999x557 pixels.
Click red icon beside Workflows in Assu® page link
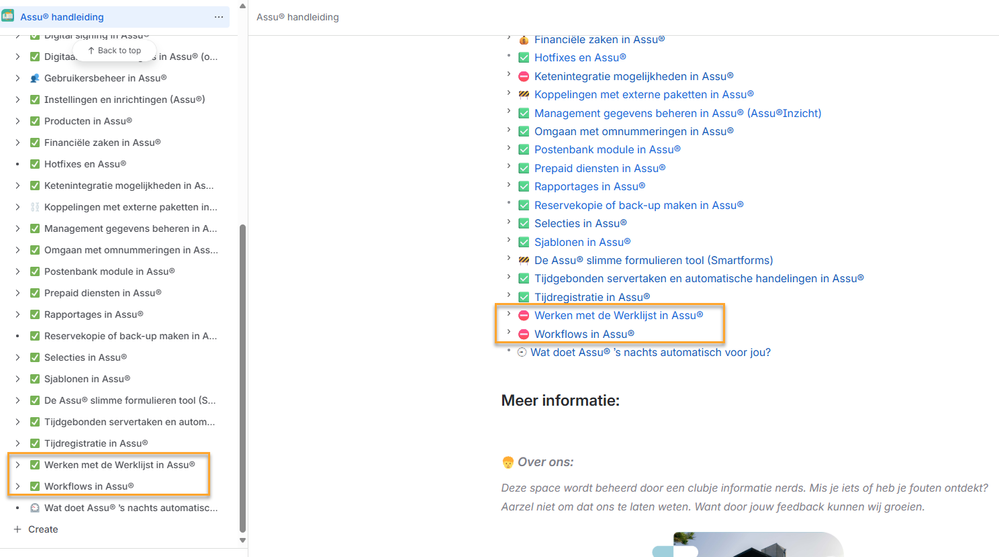pos(524,334)
